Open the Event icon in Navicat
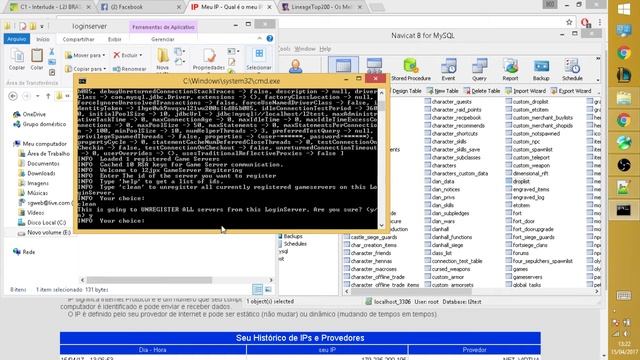 (448, 69)
